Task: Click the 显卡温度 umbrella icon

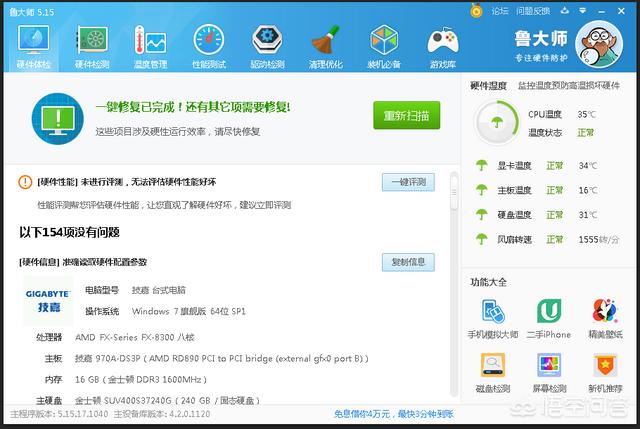Action: click(482, 165)
